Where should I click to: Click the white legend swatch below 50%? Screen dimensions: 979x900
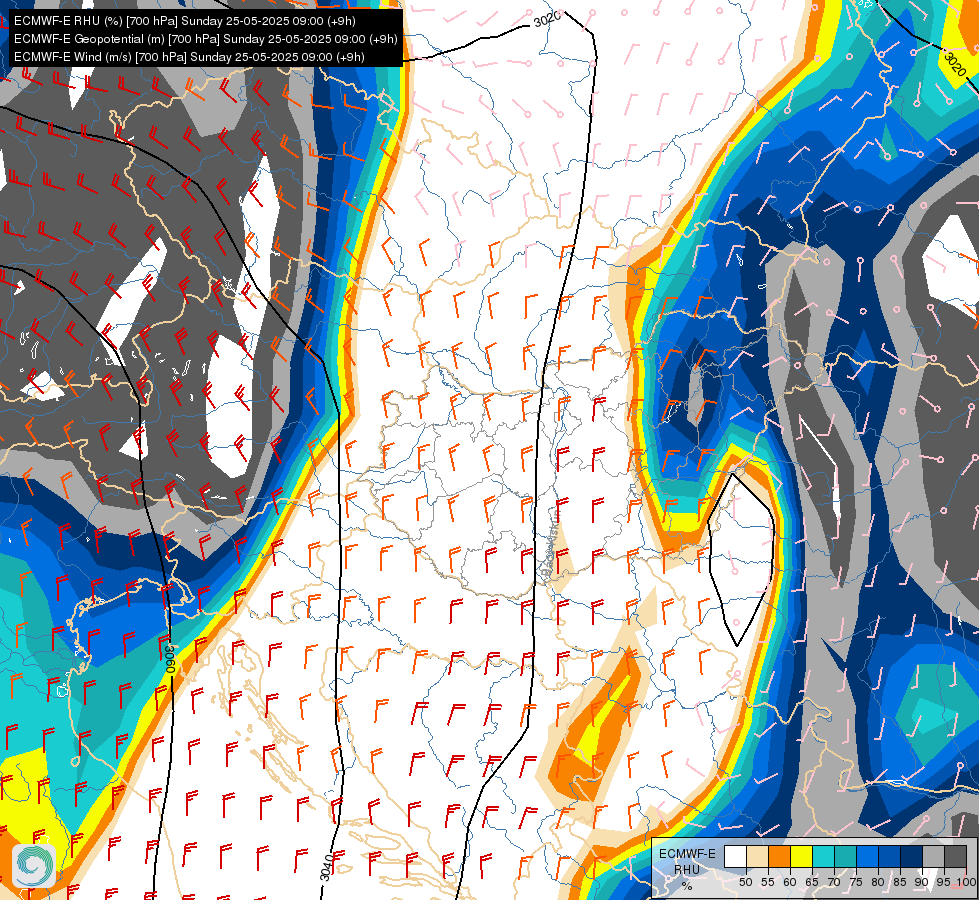(x=735, y=857)
